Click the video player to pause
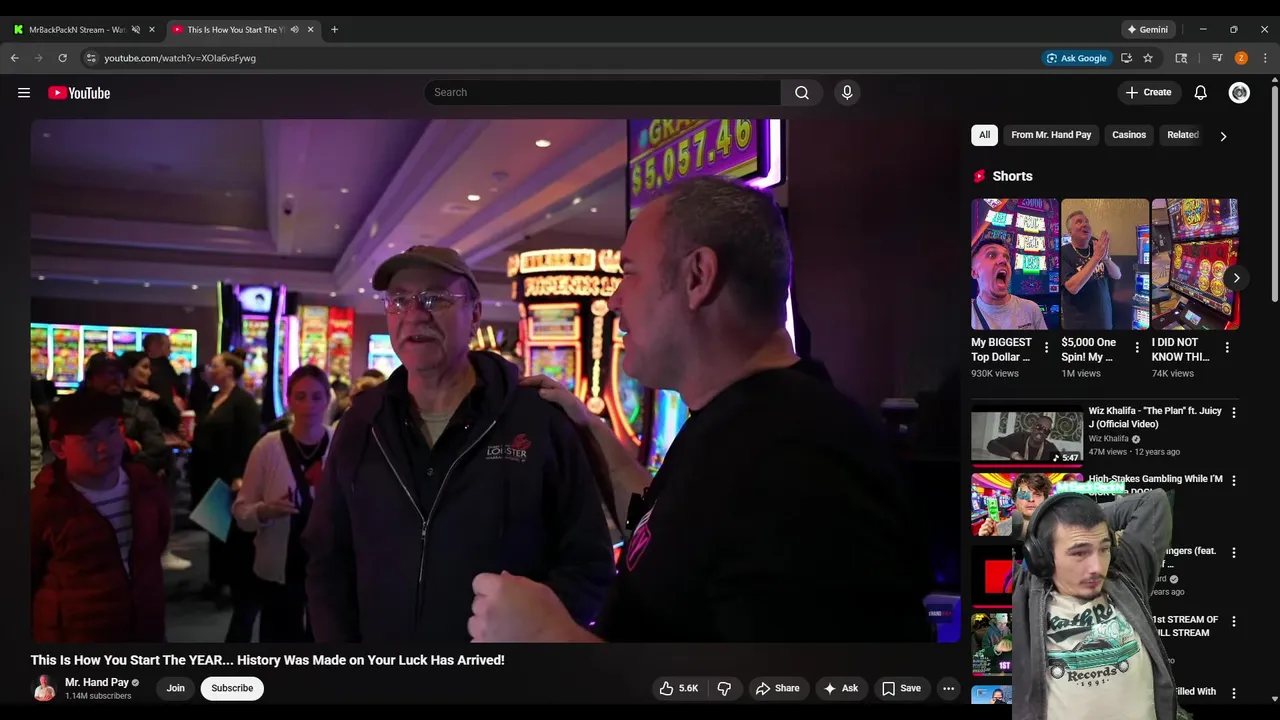The image size is (1280, 720). 495,381
